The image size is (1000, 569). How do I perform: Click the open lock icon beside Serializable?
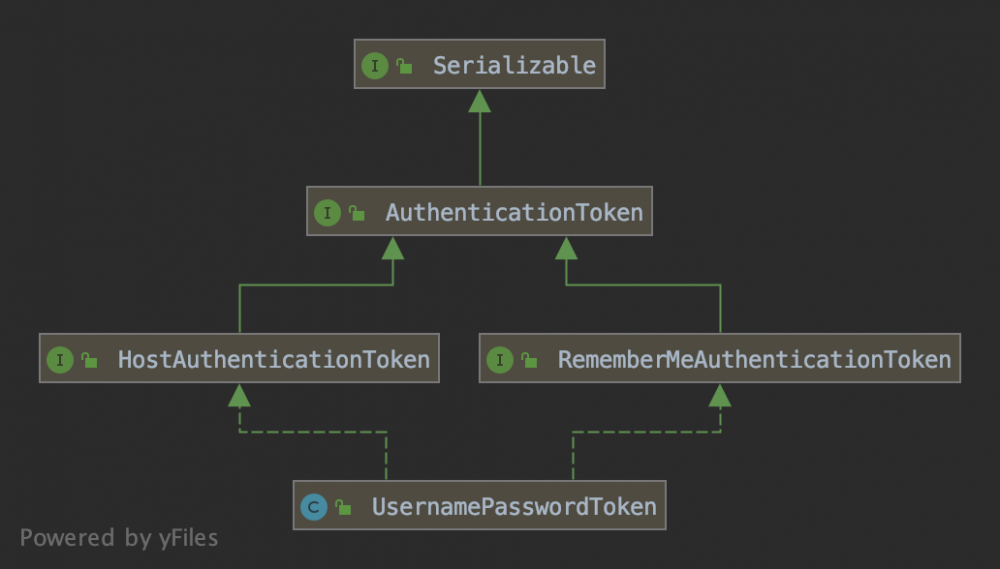[404, 67]
